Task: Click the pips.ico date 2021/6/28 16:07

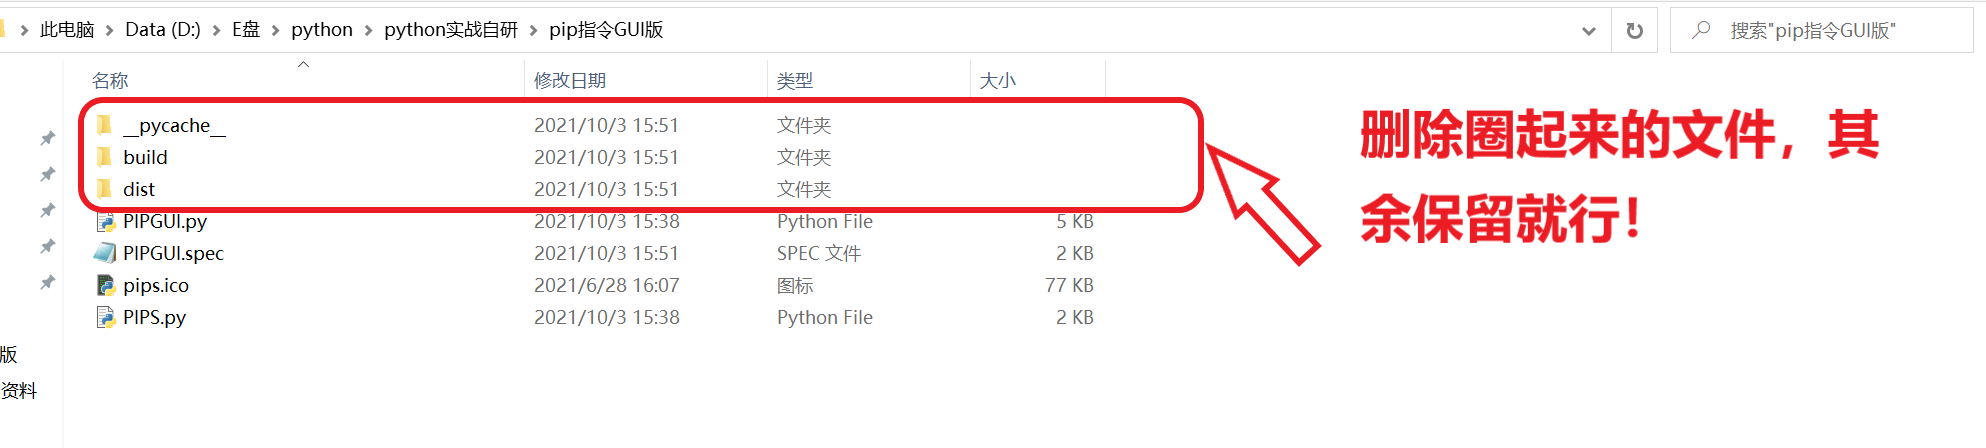Action: pos(607,285)
